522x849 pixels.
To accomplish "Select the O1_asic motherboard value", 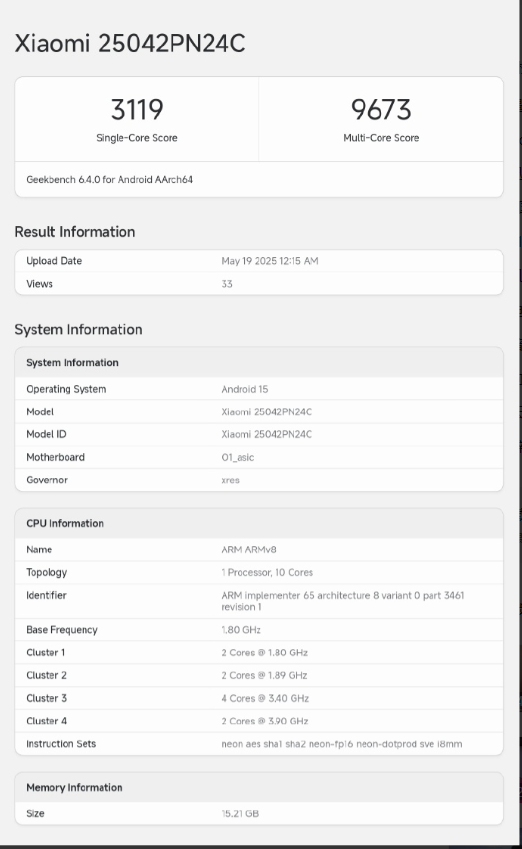I will 238,458.
